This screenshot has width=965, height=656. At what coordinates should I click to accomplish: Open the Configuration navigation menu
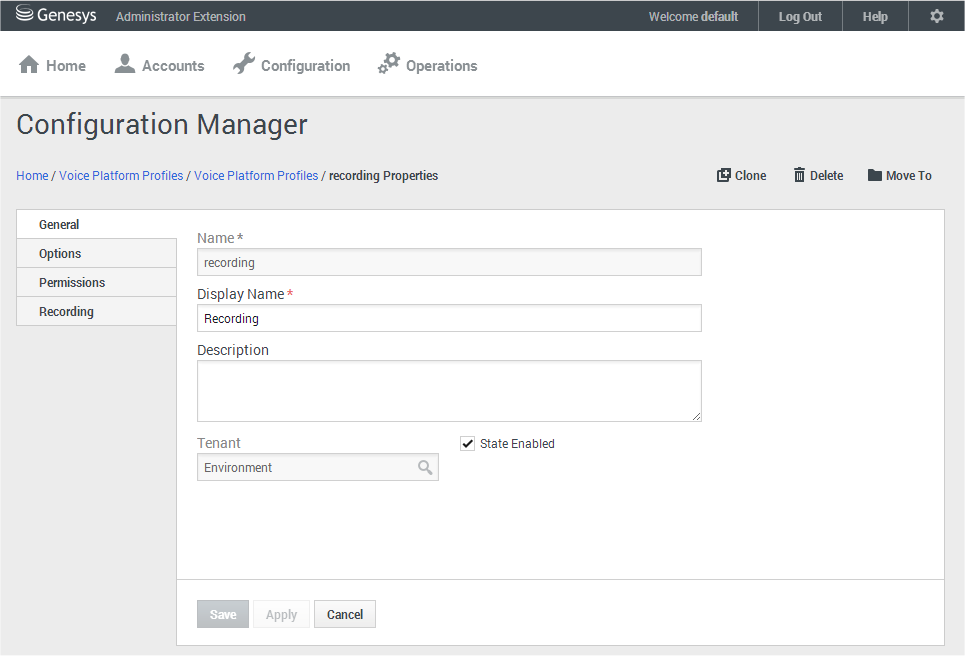coord(291,64)
